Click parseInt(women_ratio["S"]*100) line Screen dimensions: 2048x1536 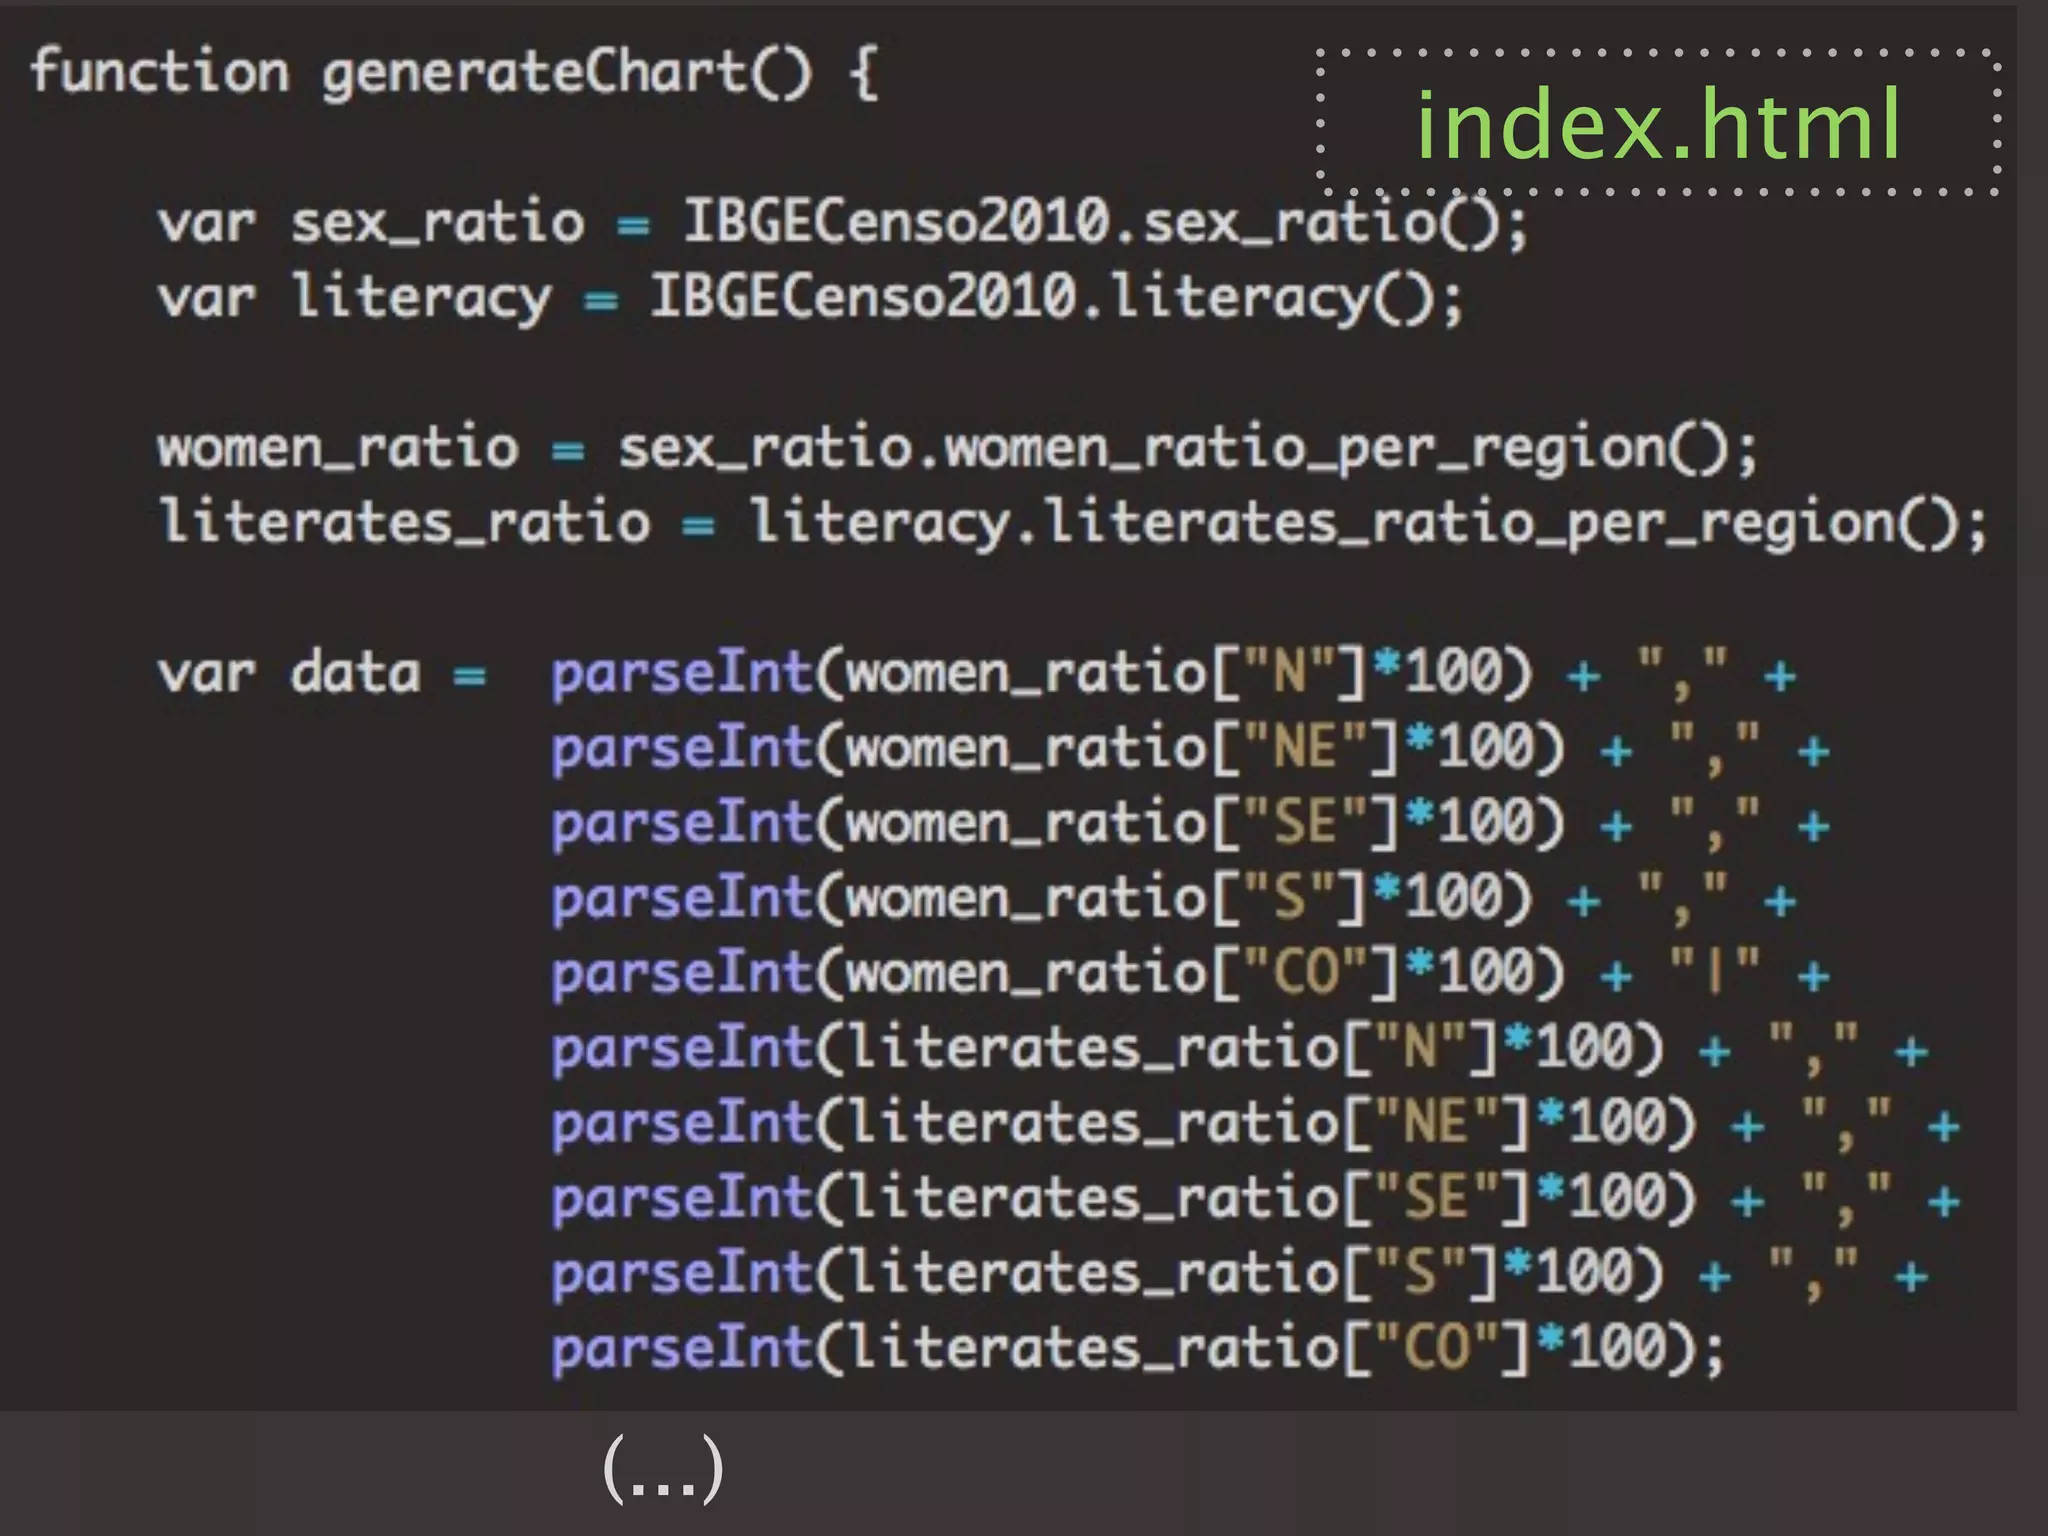[1174, 897]
